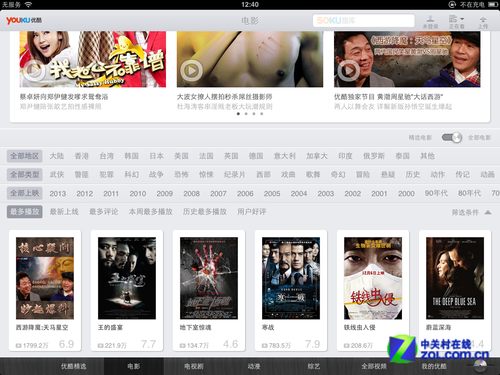Play the third banner interview video
The image size is (500, 375).
pos(348,71)
